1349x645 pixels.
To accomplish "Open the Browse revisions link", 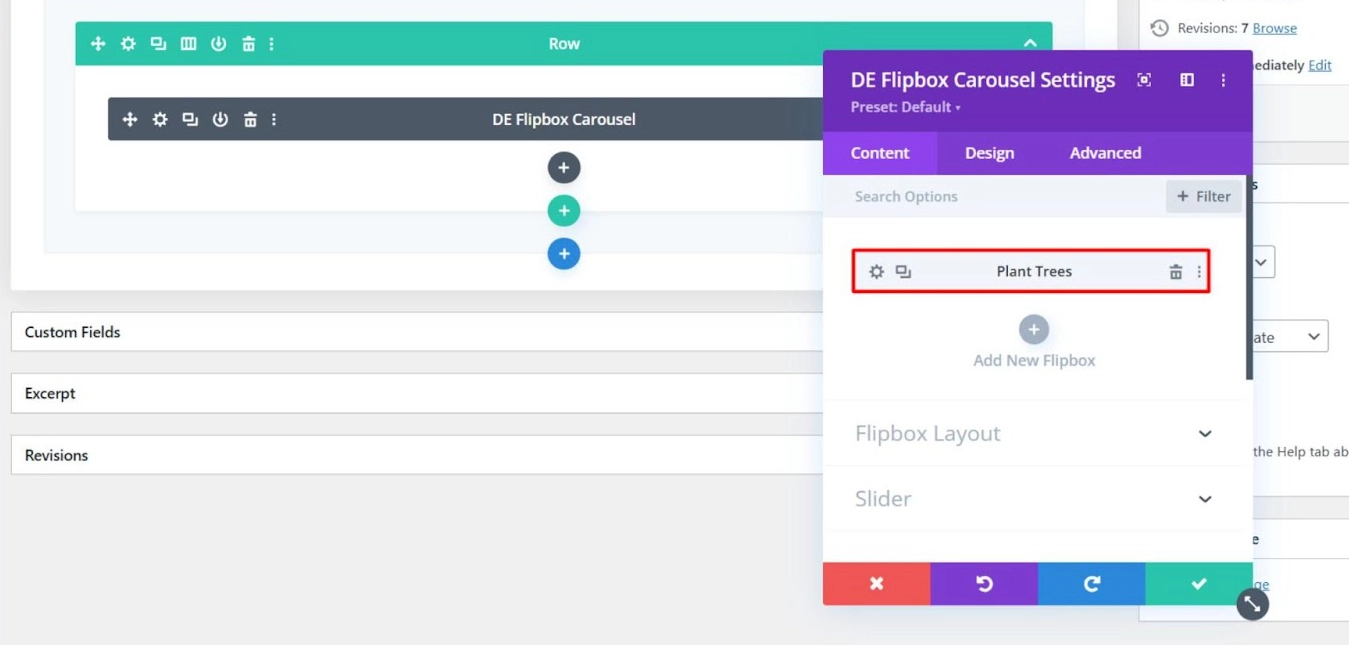I will [1275, 28].
